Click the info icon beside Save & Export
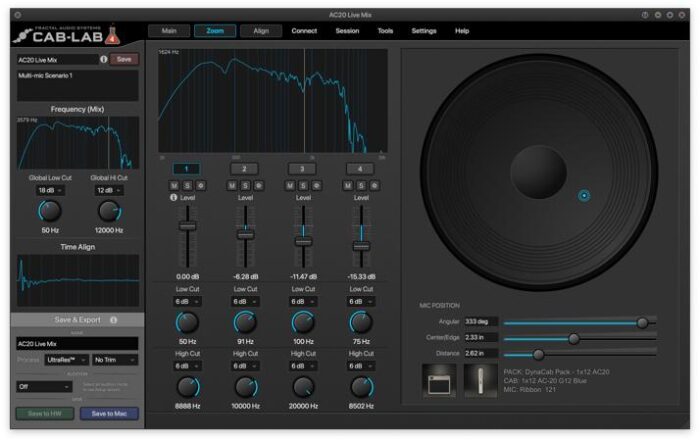 [x=113, y=320]
